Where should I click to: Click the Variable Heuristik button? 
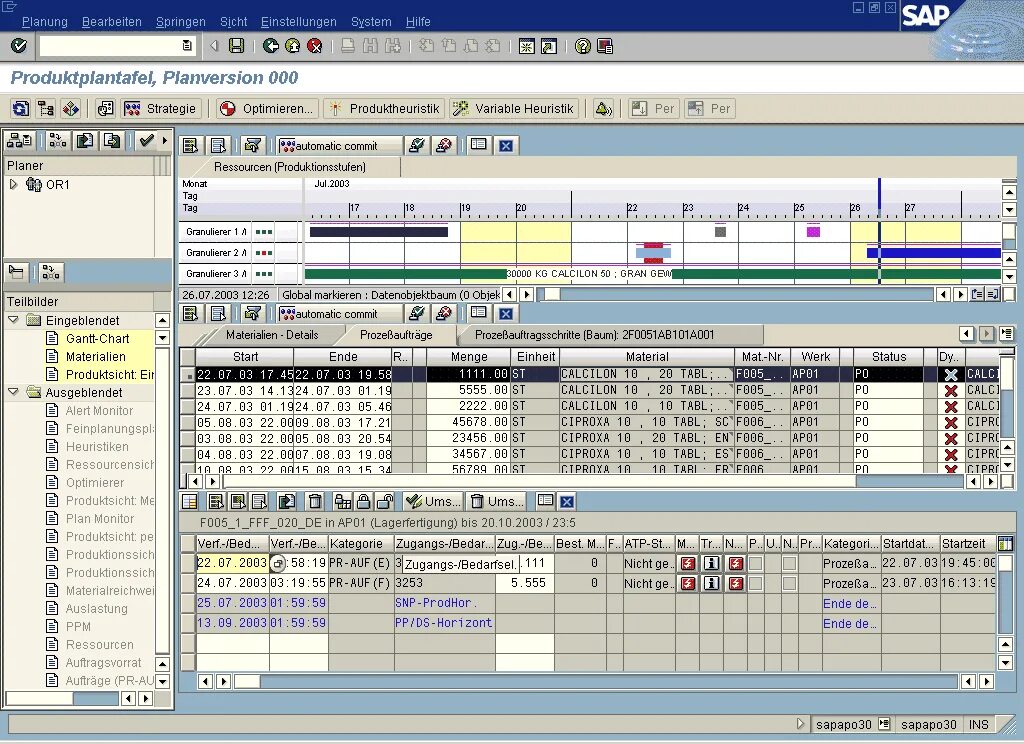pyautogui.click(x=514, y=108)
